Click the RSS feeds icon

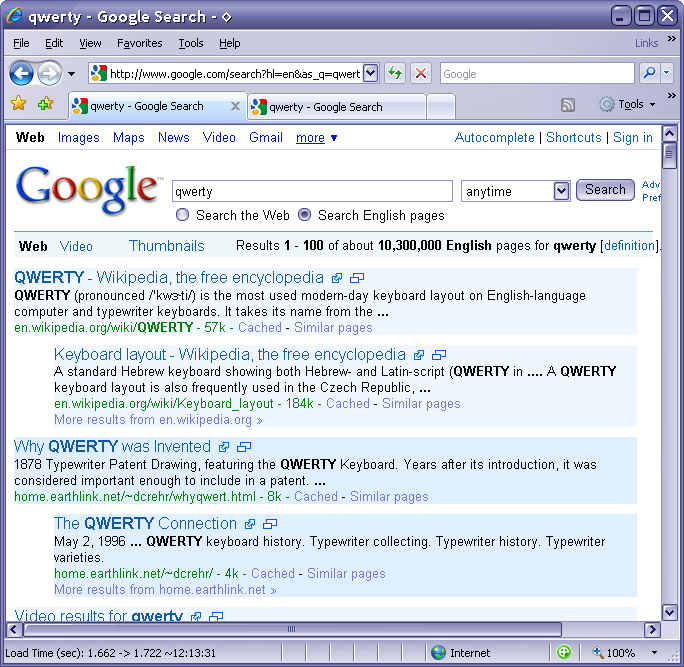pos(568,105)
